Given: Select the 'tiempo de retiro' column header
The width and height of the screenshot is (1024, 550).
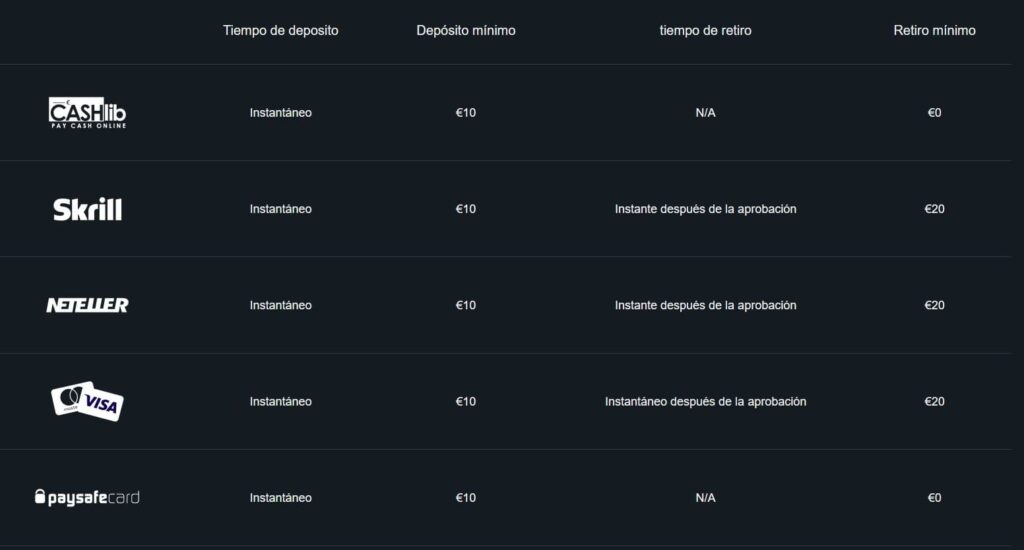Looking at the screenshot, I should 705,30.
